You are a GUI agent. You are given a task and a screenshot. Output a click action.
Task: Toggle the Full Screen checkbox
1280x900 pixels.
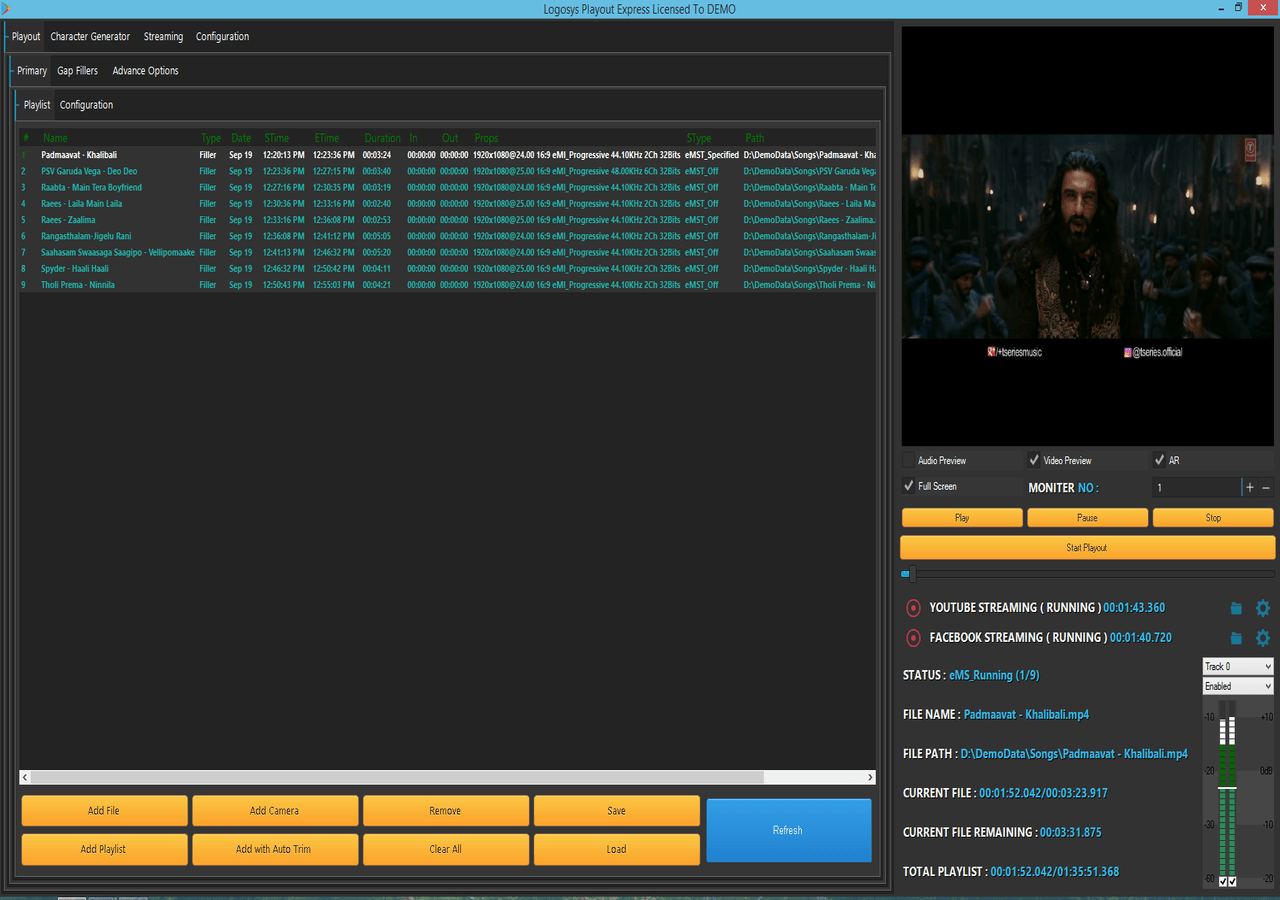[909, 486]
